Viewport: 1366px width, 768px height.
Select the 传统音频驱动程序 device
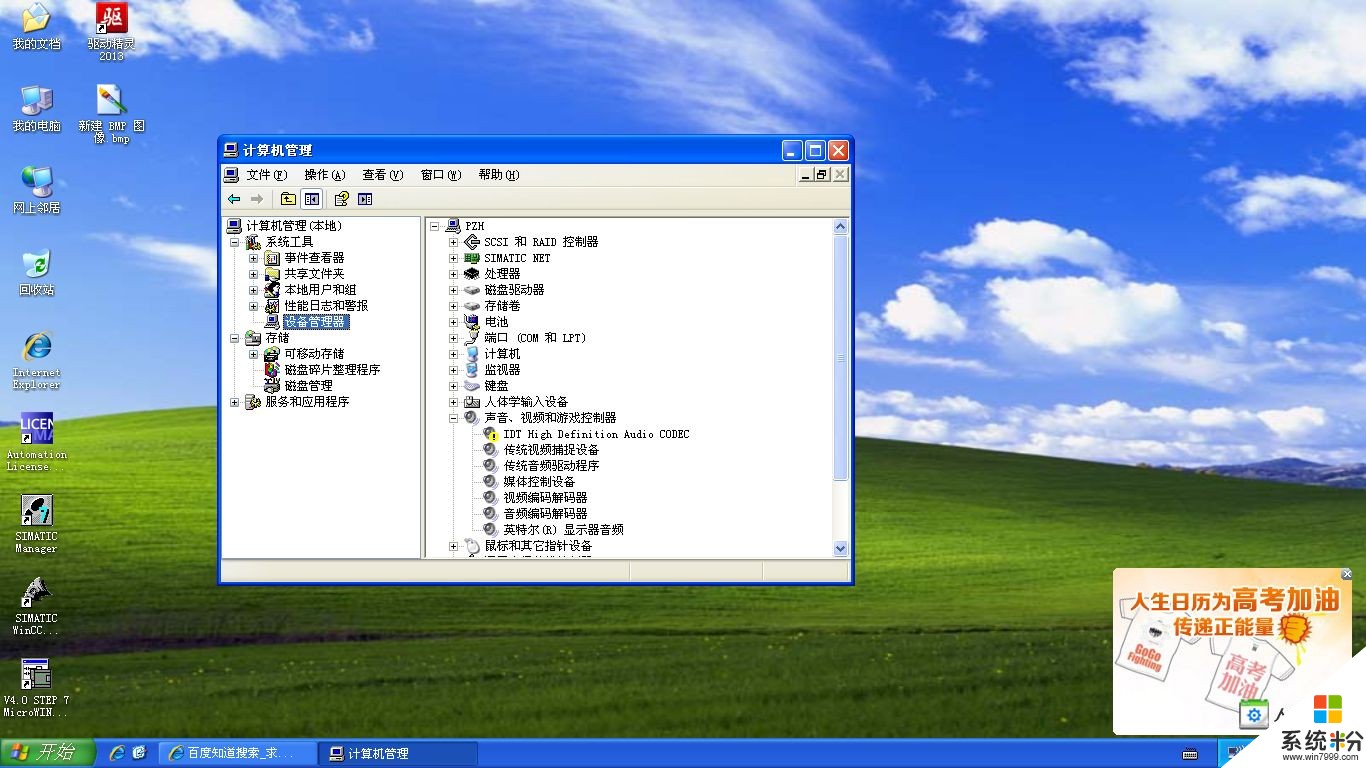pos(551,466)
